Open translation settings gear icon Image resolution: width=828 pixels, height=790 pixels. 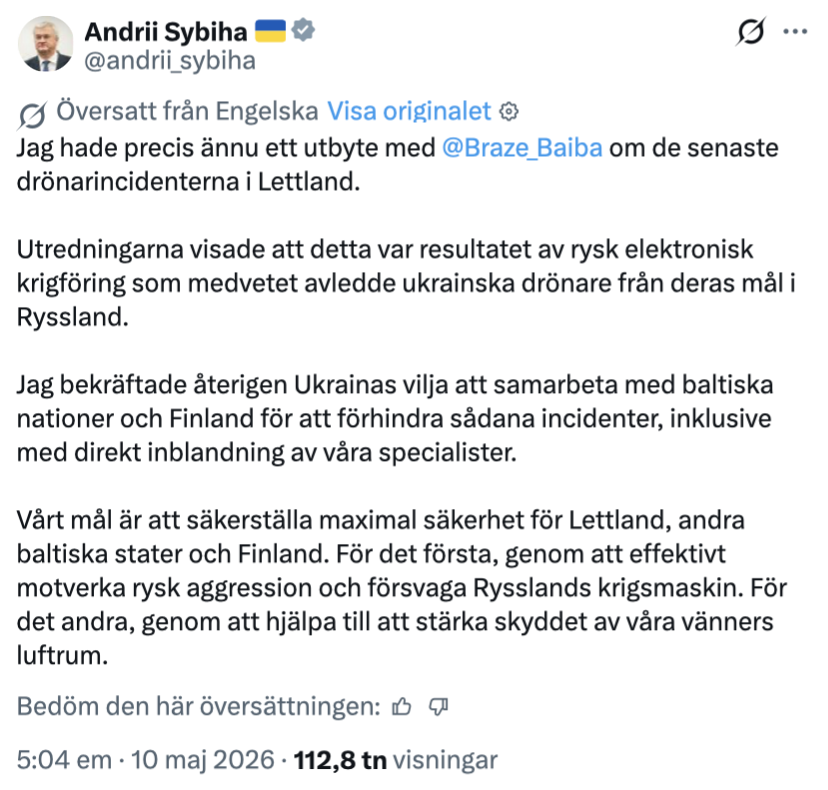[x=509, y=112]
